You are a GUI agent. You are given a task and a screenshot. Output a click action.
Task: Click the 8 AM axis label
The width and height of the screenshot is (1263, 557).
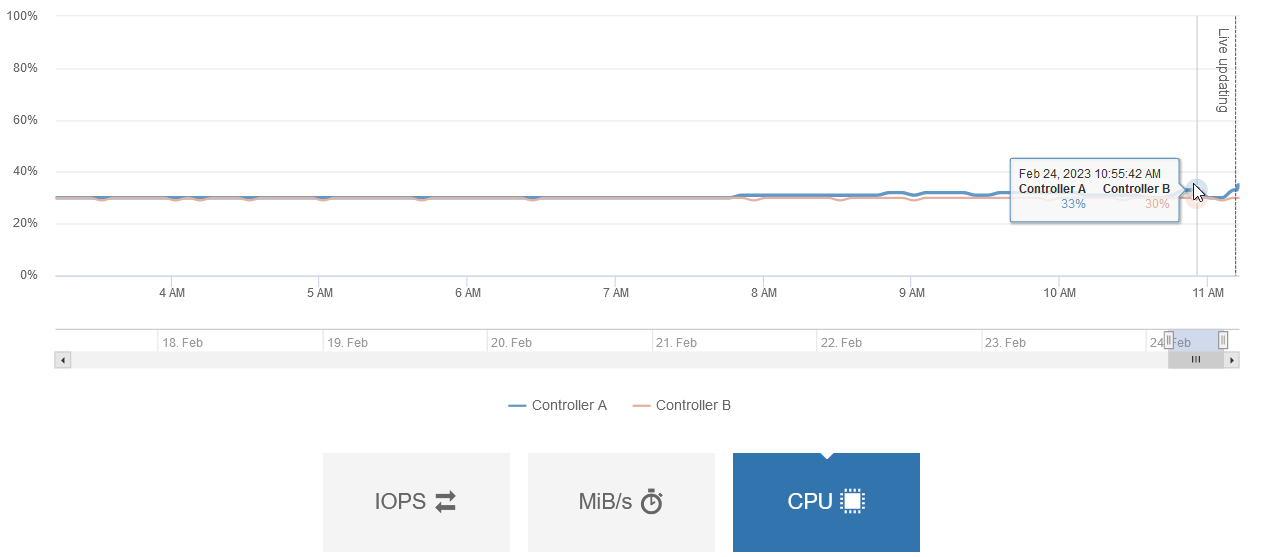tap(763, 294)
